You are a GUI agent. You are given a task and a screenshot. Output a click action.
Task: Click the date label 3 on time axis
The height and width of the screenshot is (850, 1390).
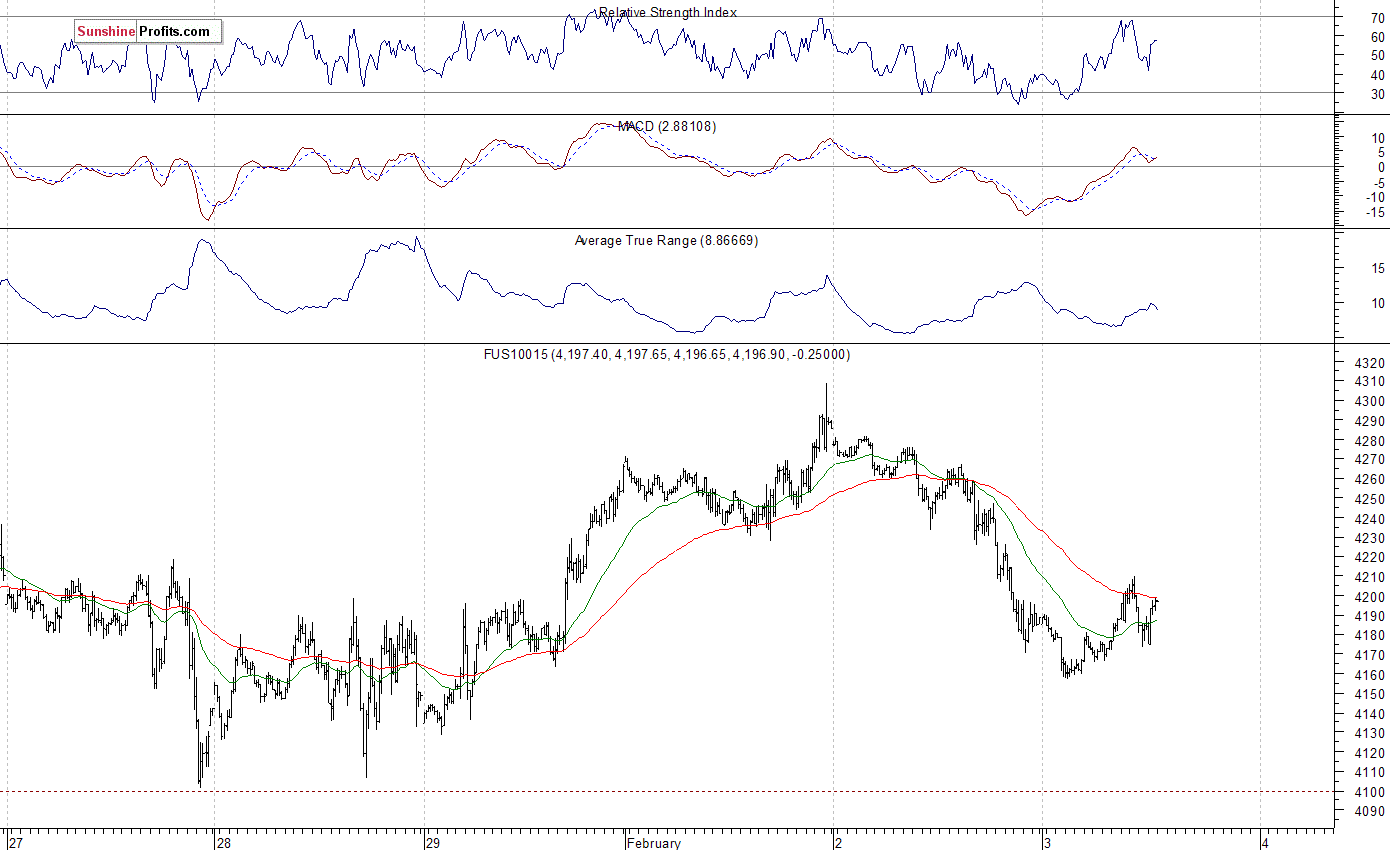[x=1049, y=843]
